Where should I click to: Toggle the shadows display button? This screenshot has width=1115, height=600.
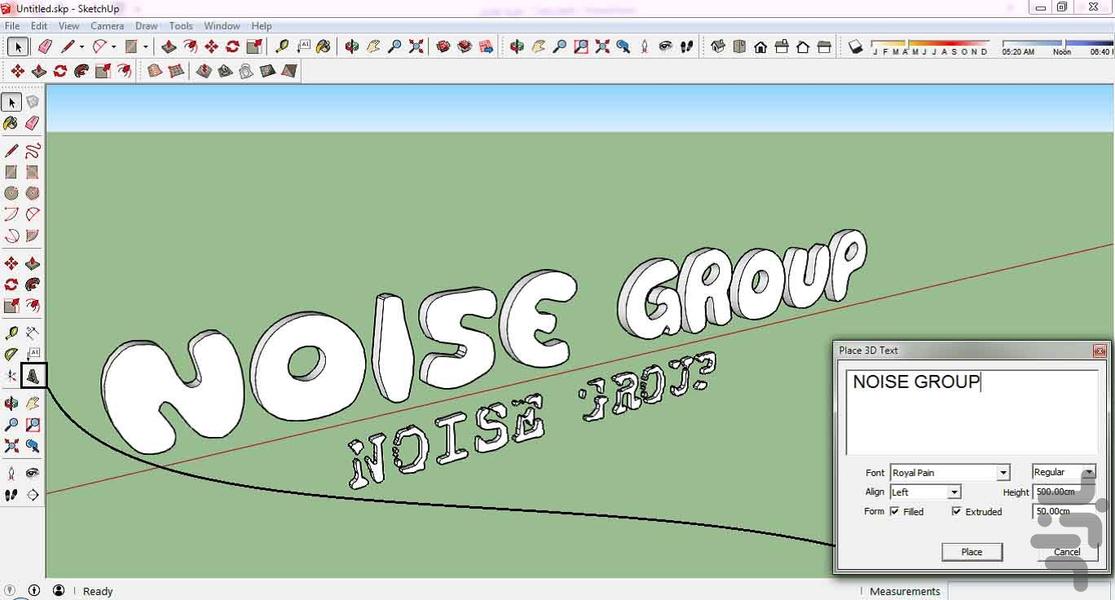[x=855, y=46]
